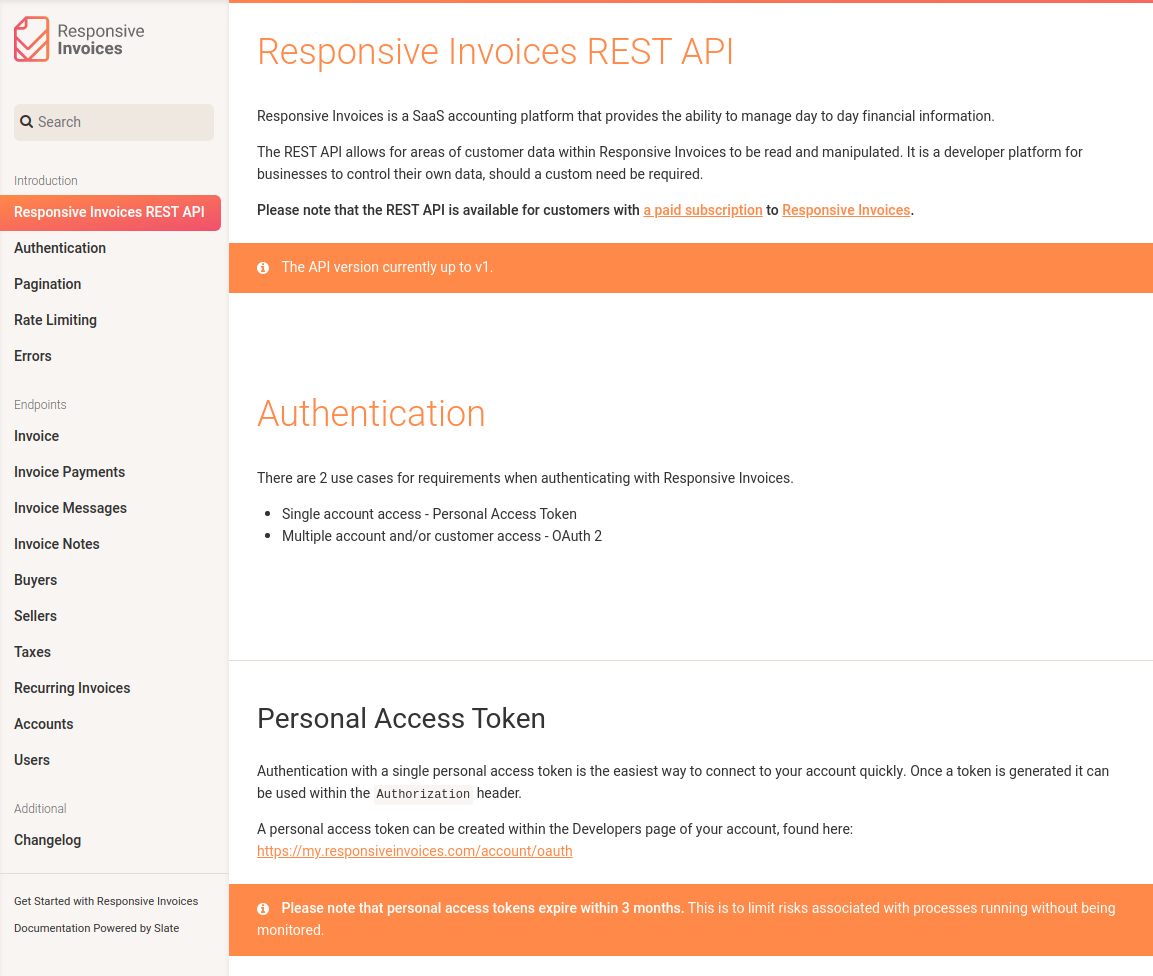Open the my.responsiveinvoices.com account oauth link
The width and height of the screenshot is (1153, 976).
[415, 851]
